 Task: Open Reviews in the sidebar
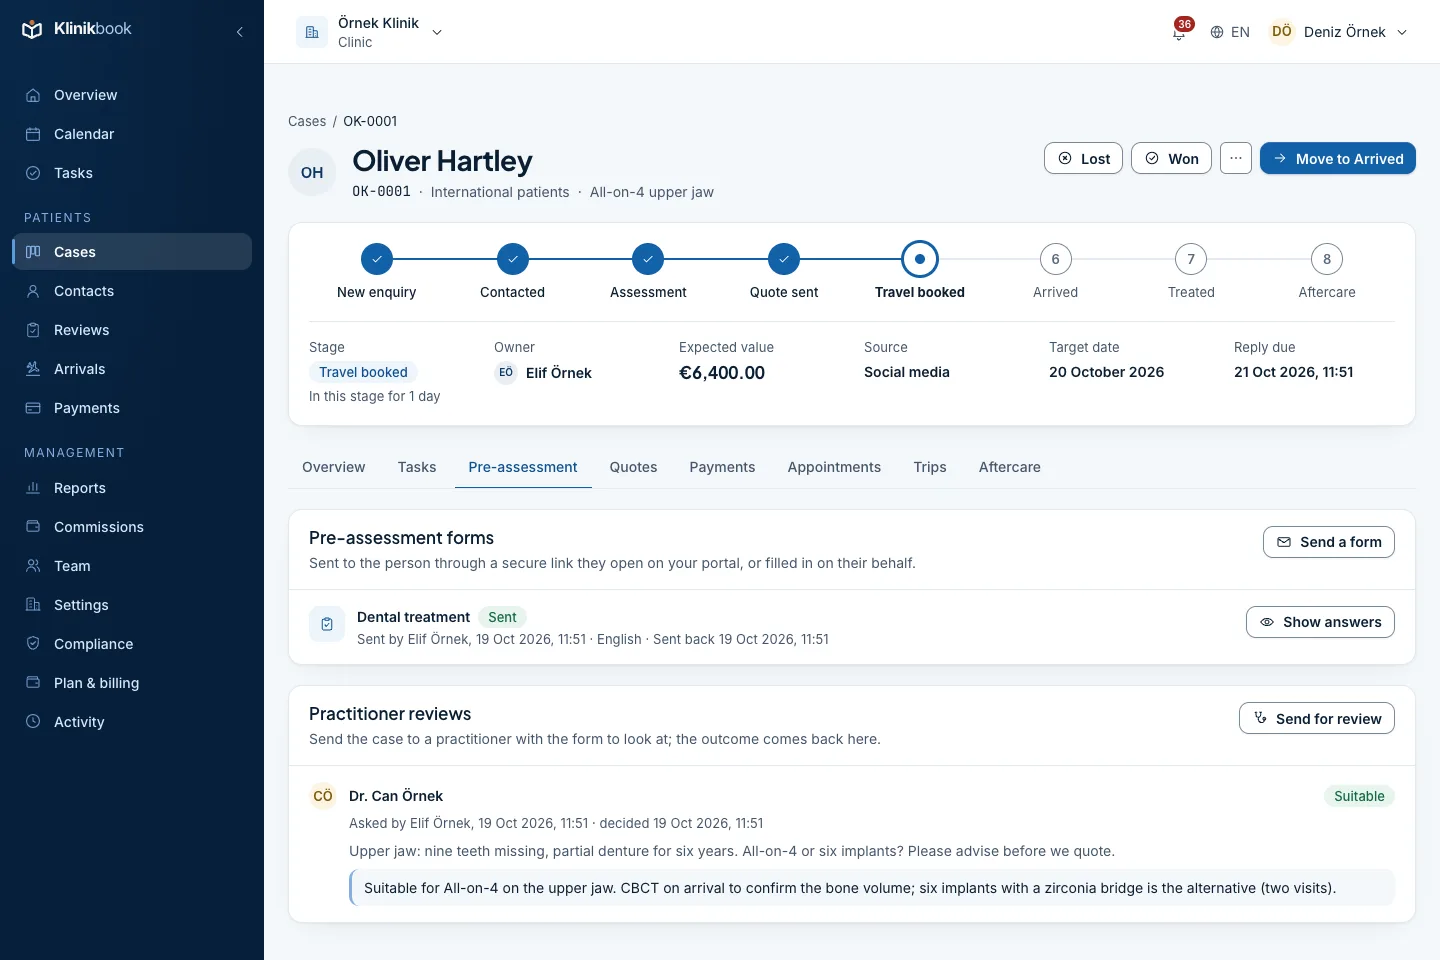tap(132, 330)
